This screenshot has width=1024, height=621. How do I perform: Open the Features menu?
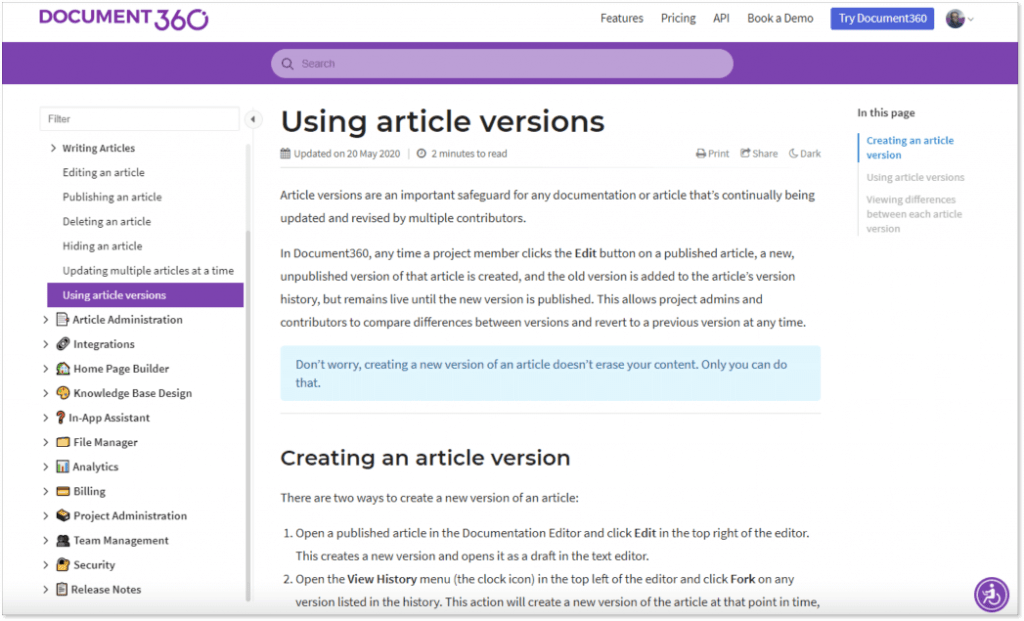(621, 17)
